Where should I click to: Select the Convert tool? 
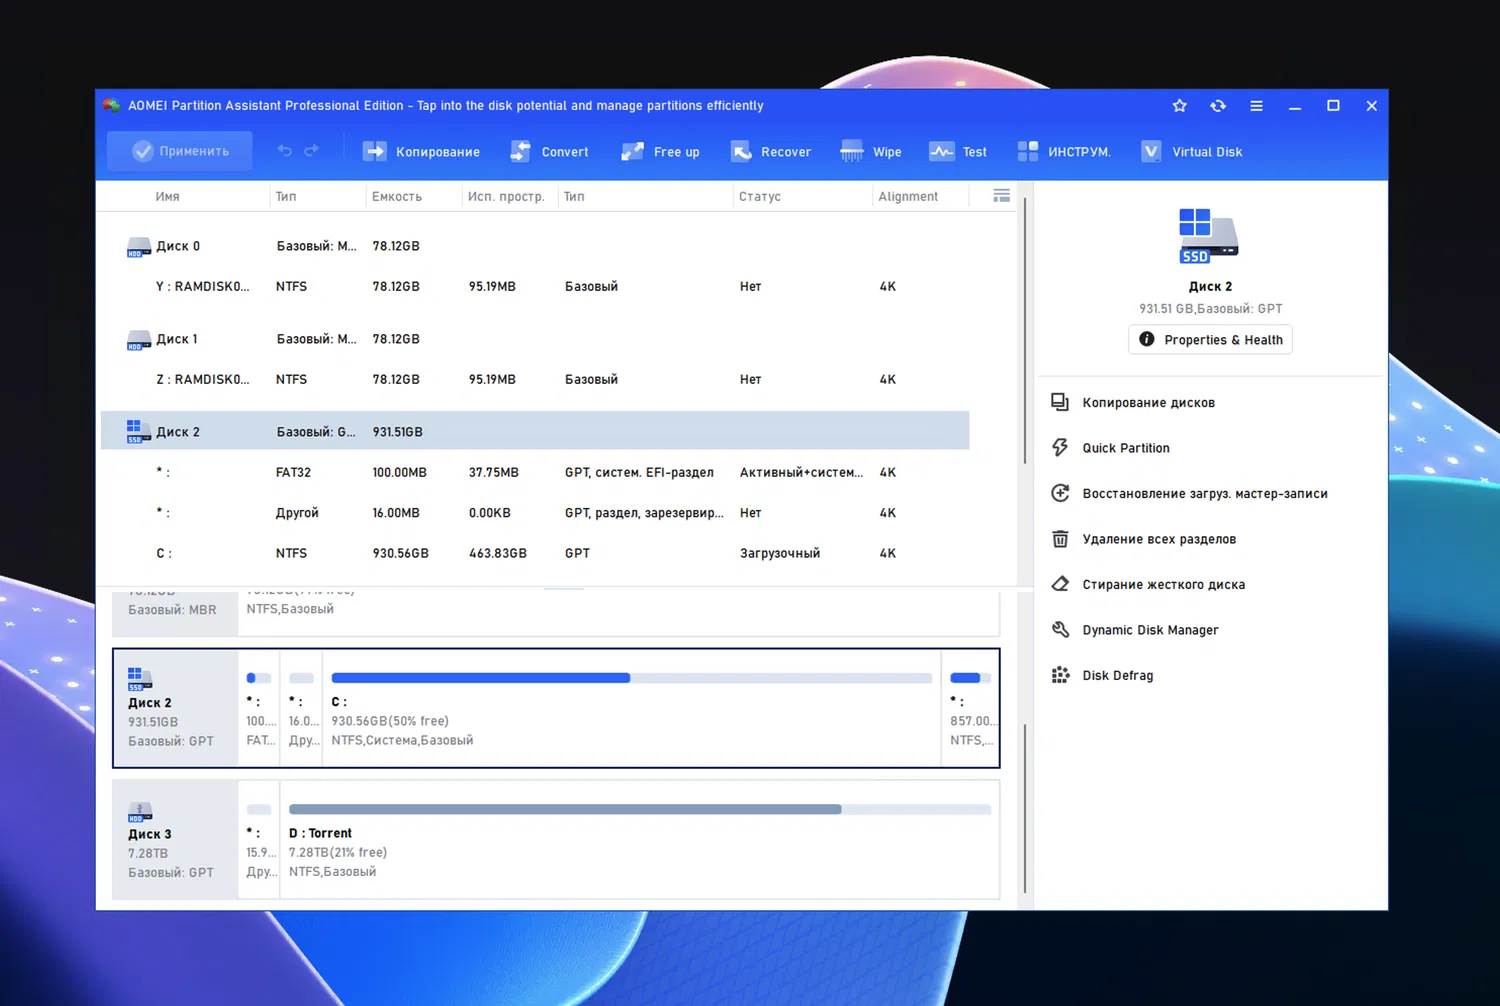[549, 151]
